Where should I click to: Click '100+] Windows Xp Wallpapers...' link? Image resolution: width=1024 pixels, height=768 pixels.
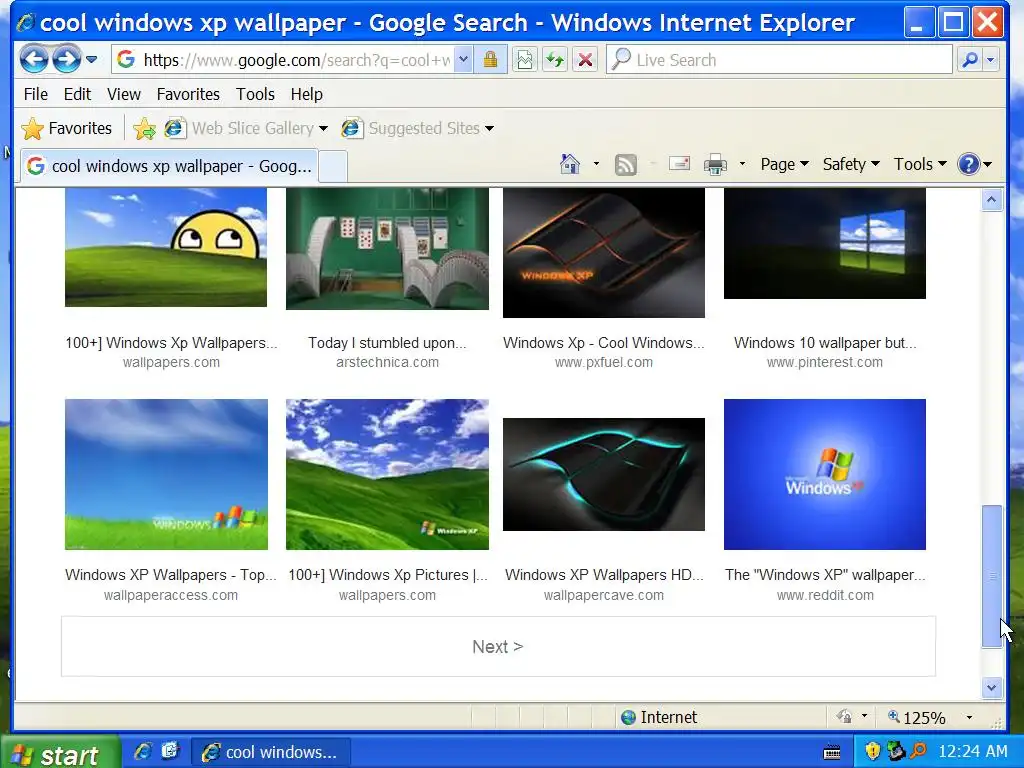171,343
